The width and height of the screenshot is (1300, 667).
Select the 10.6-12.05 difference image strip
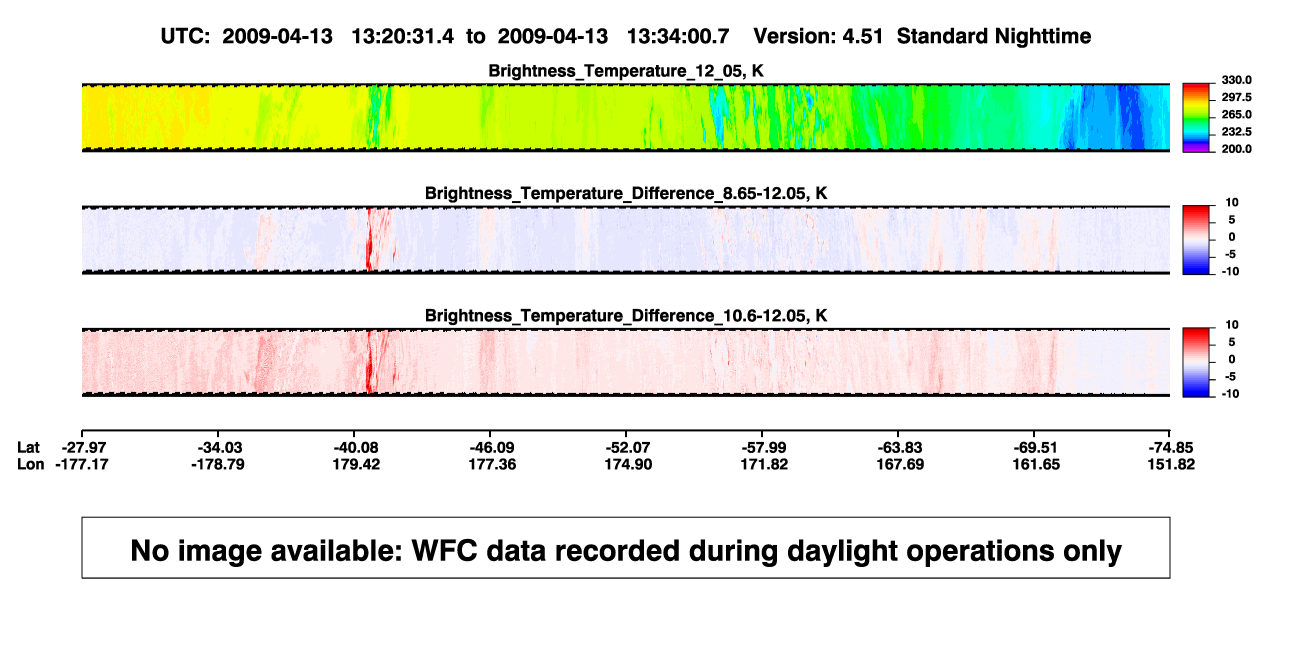[x=625, y=362]
